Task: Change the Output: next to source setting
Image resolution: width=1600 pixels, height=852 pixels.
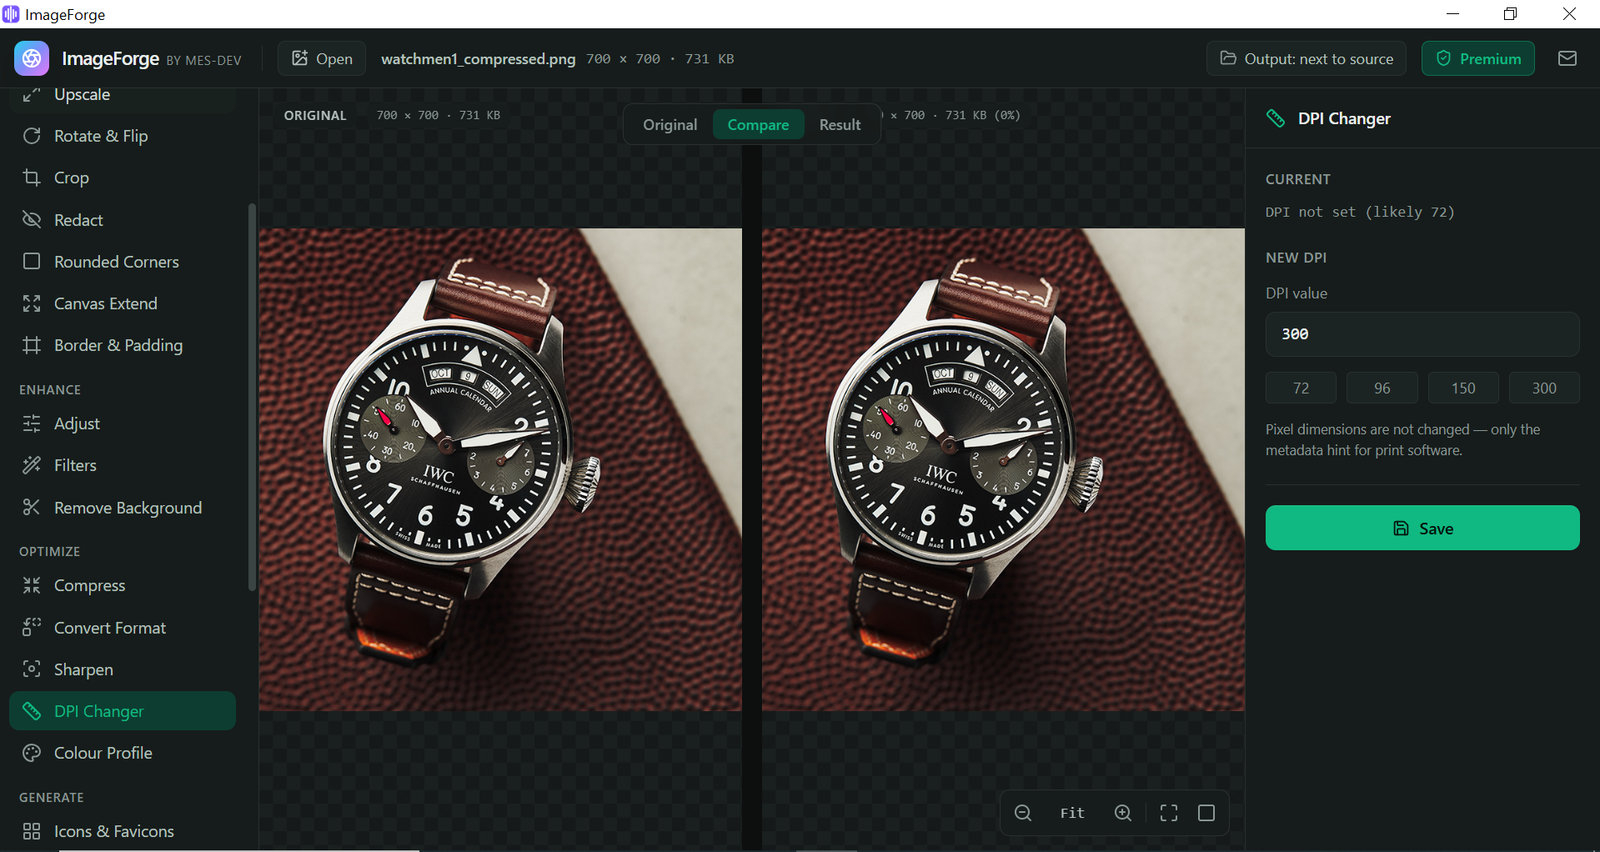Action: 1307,59
